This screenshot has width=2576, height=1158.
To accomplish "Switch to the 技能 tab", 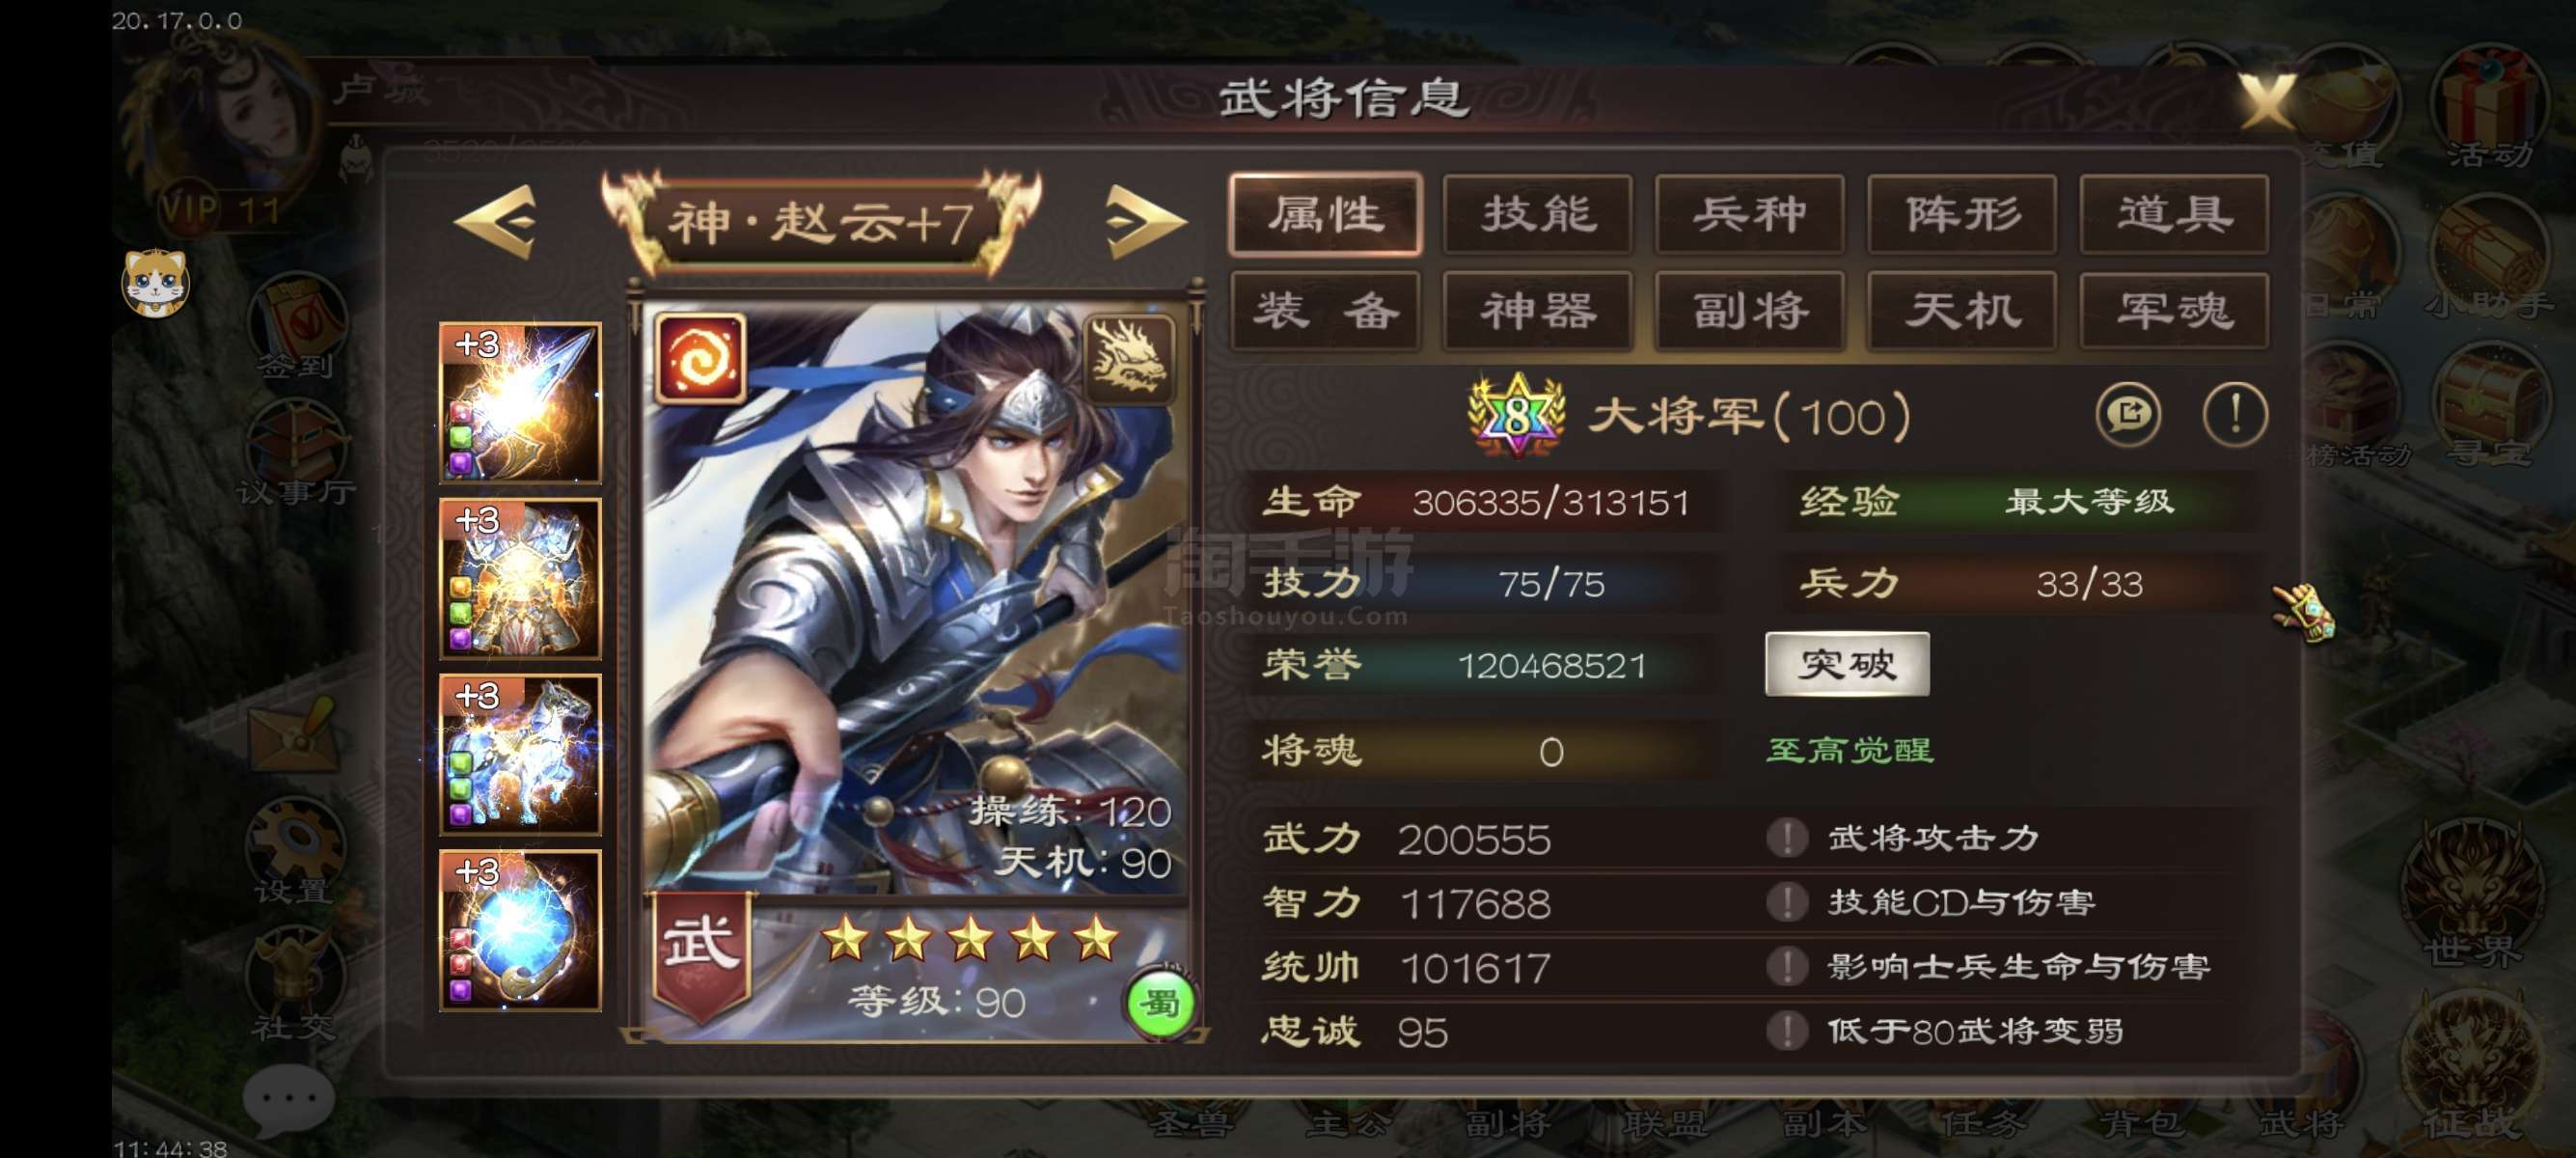I will [x=1538, y=214].
